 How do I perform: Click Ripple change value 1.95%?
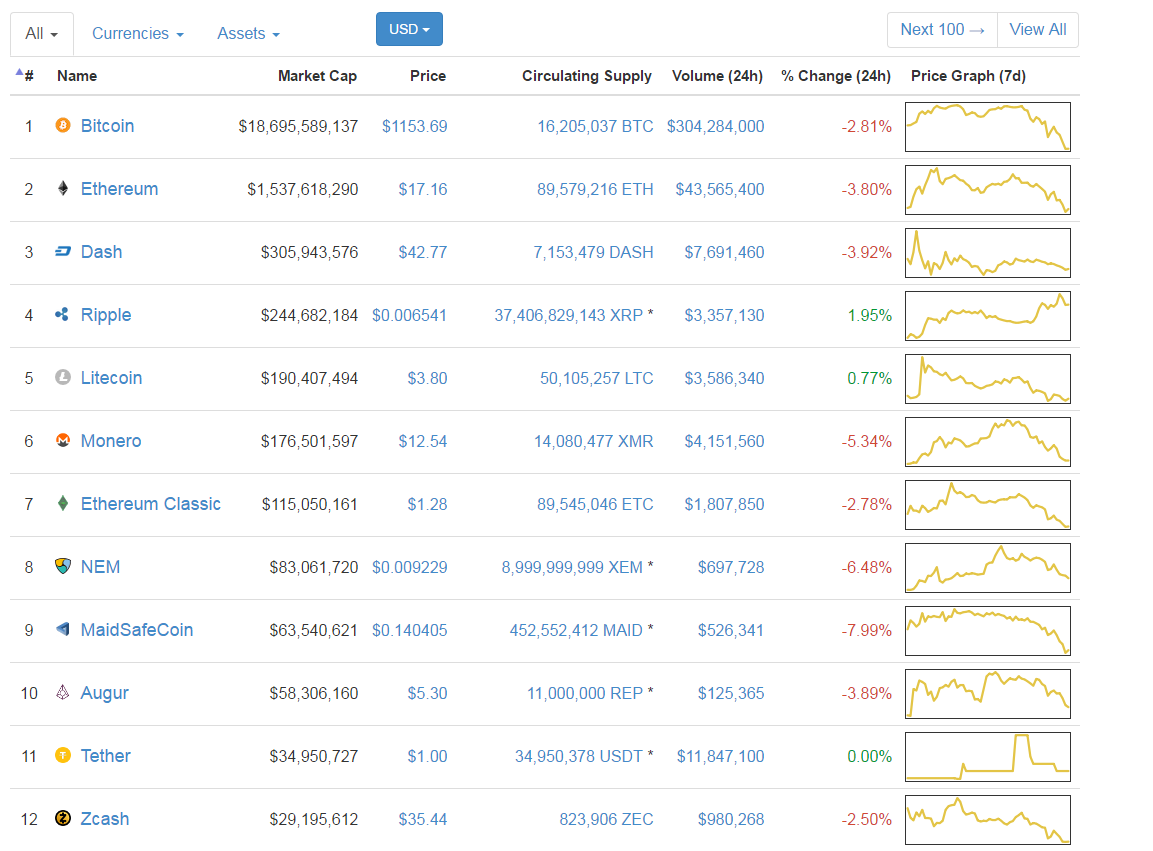(870, 316)
